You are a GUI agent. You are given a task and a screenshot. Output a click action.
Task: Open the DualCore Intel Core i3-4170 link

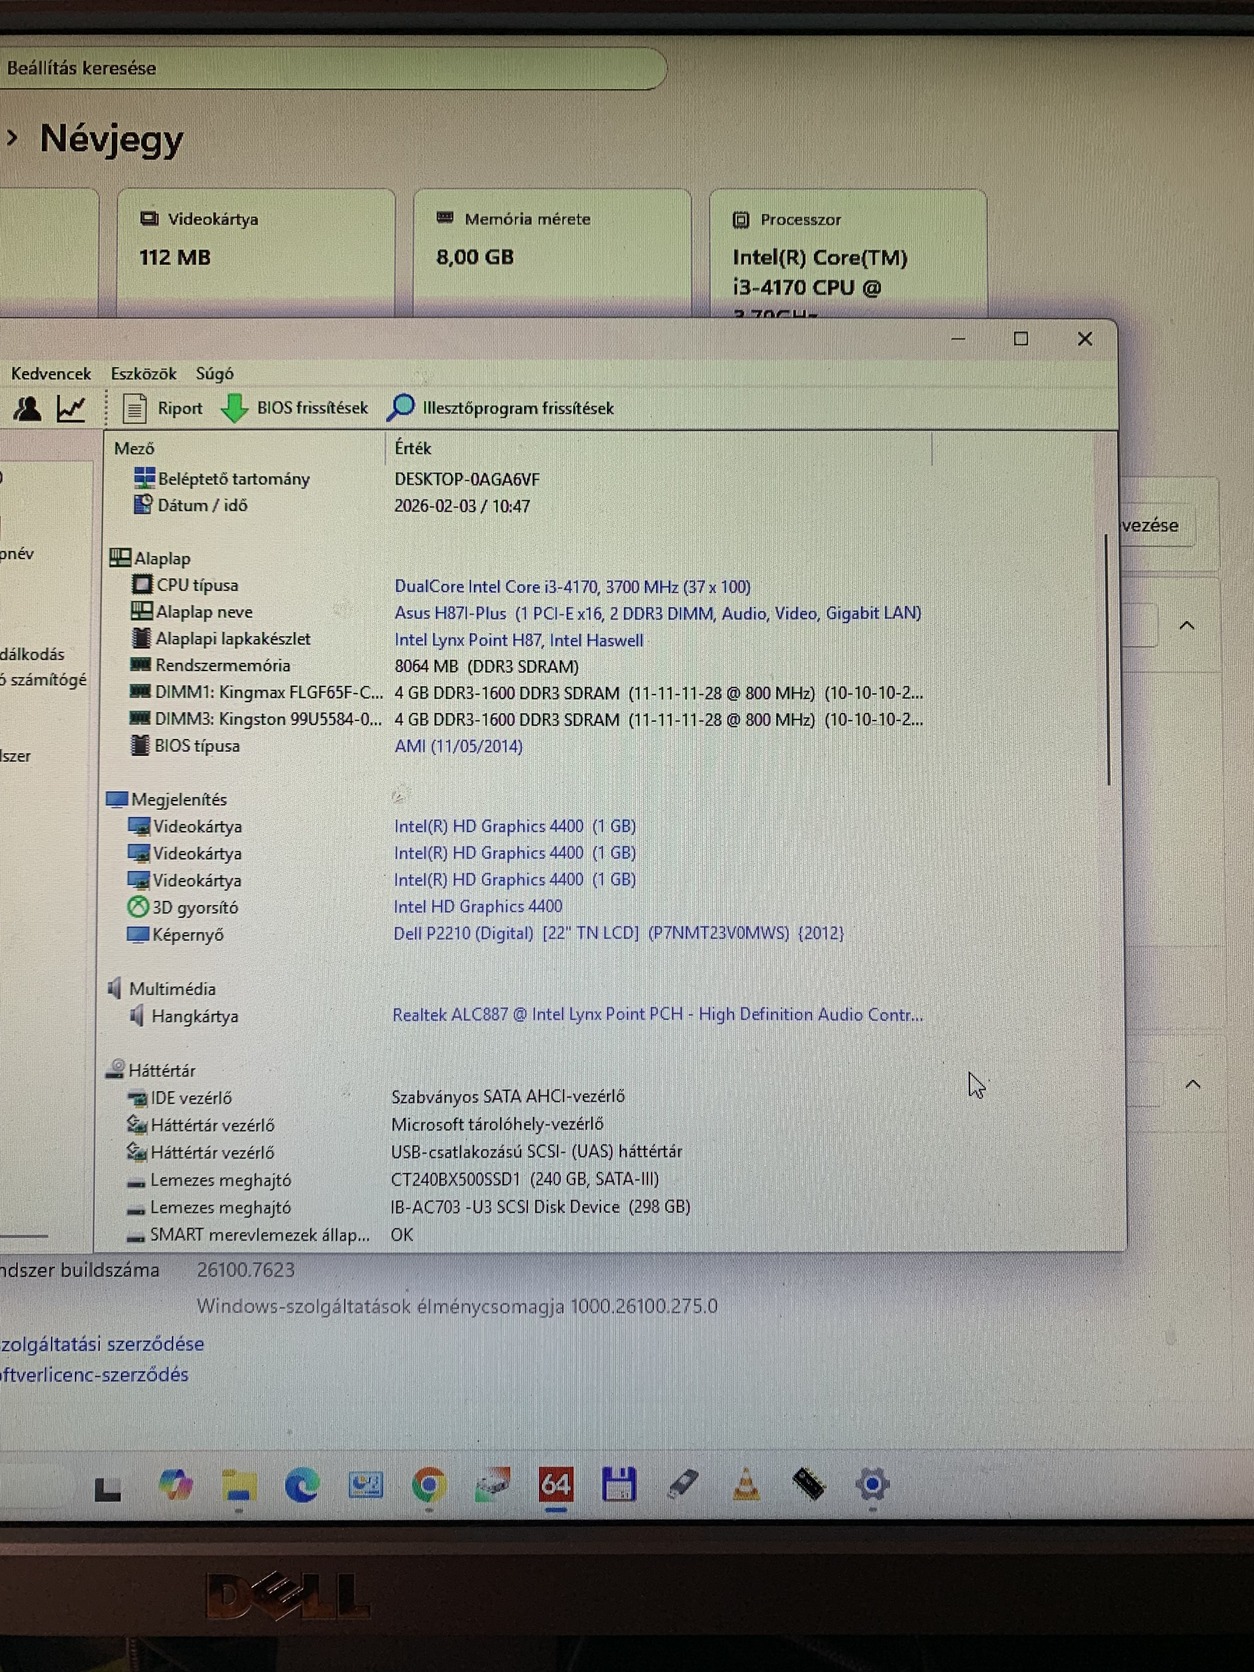pyautogui.click(x=572, y=587)
